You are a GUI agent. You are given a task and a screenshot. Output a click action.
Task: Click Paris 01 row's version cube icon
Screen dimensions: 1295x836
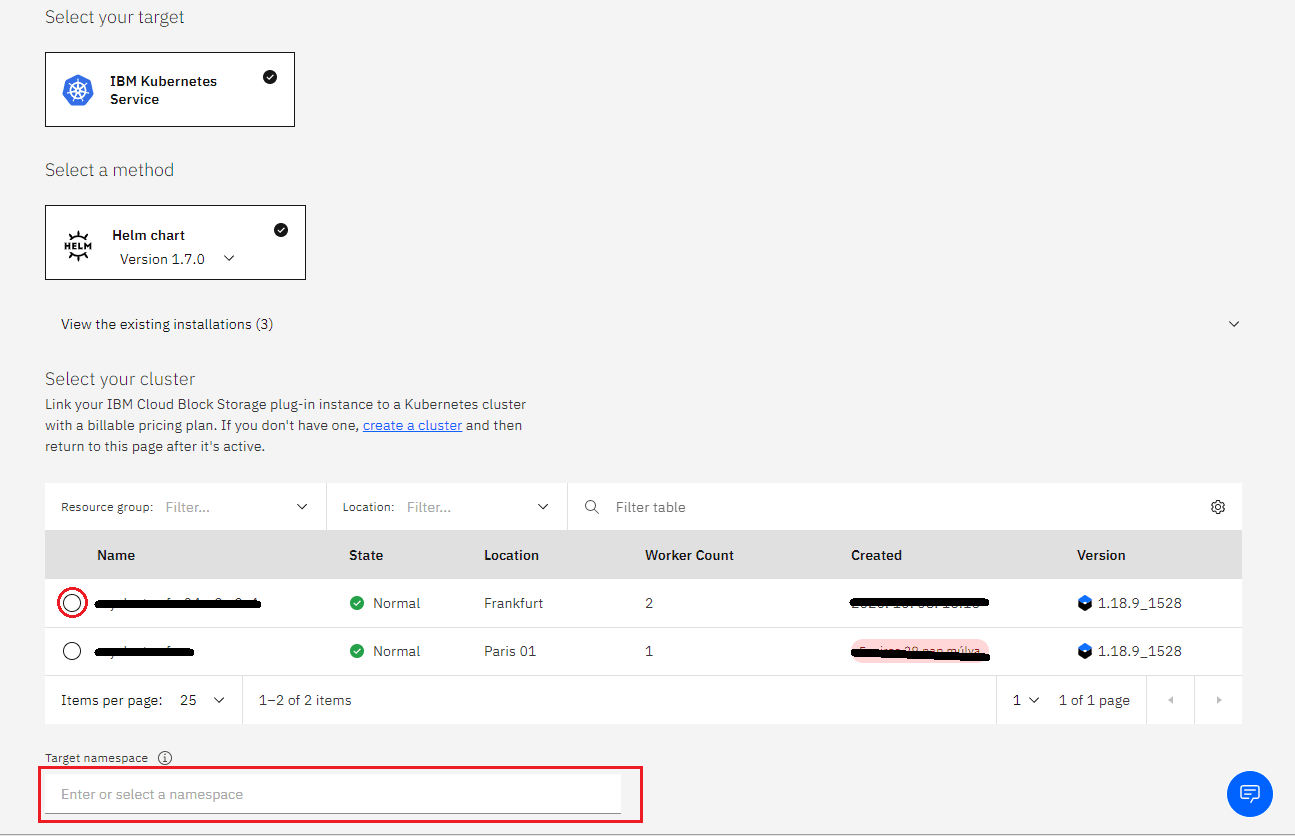1085,651
